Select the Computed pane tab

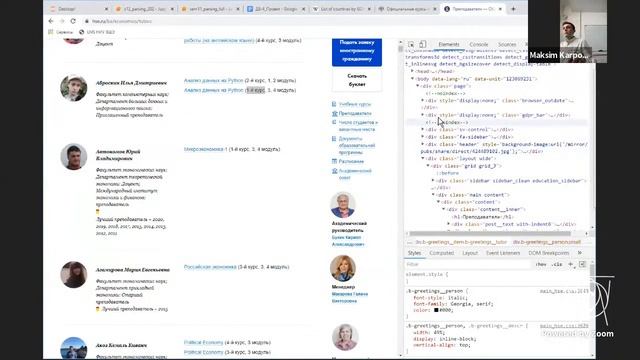click(442, 253)
